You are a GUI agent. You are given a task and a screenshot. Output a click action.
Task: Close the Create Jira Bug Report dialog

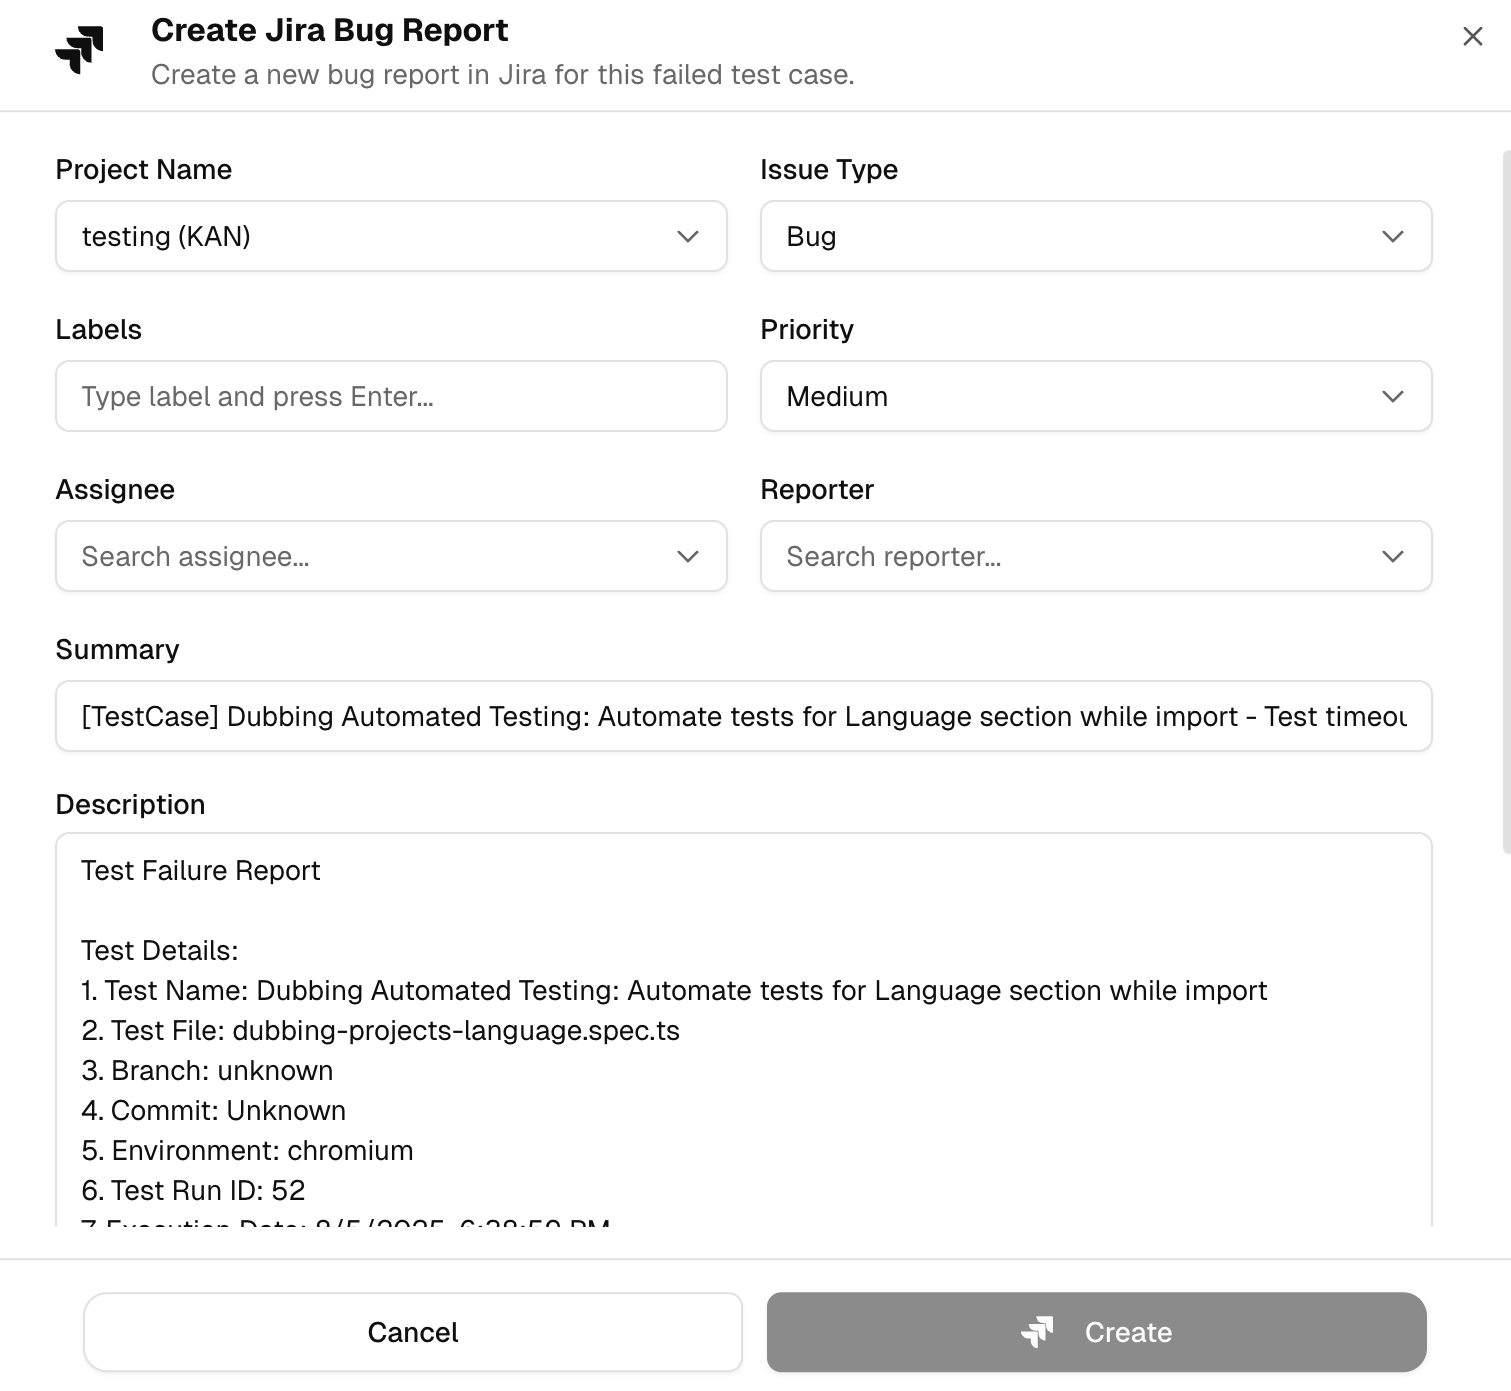click(1472, 37)
